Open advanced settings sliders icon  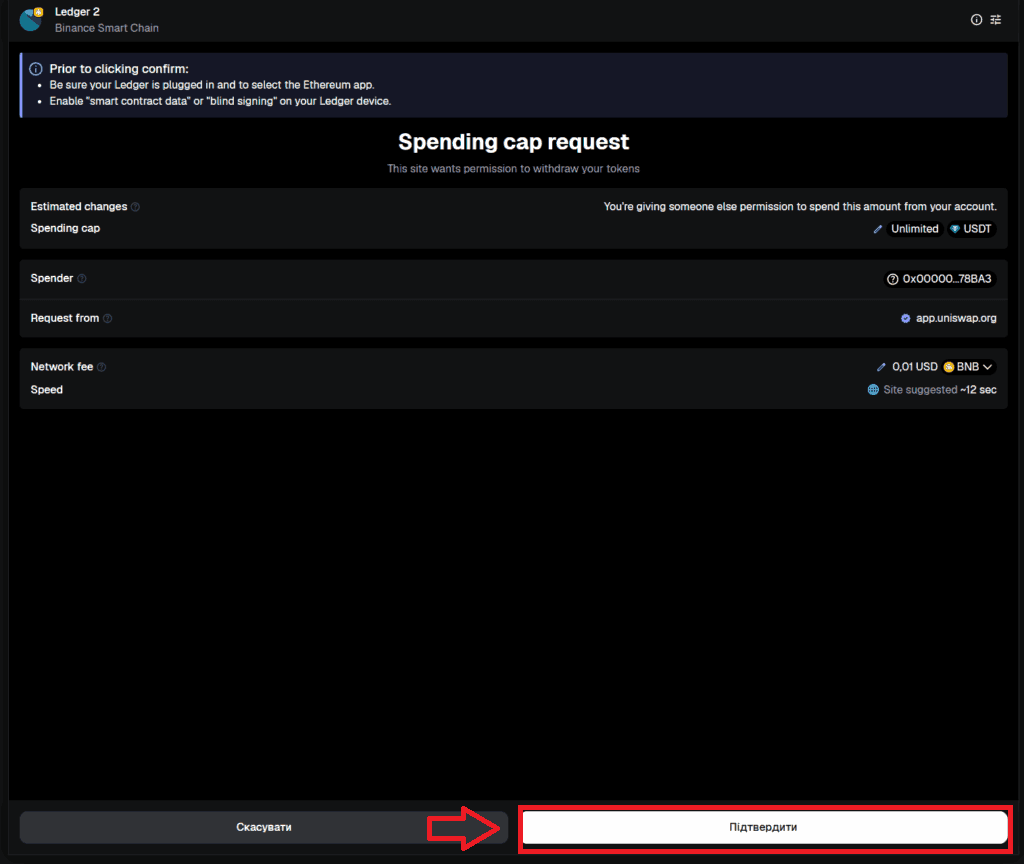(x=995, y=20)
